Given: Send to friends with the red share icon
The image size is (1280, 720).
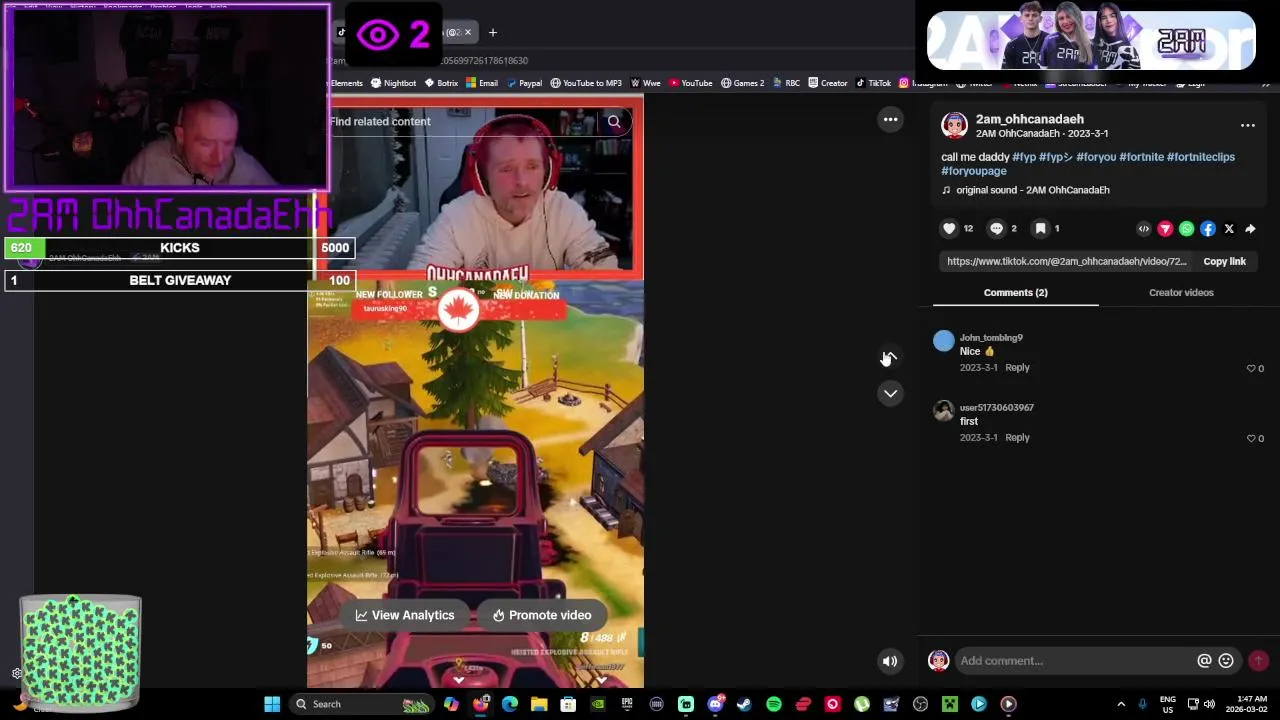Looking at the screenshot, I should (x=1165, y=229).
